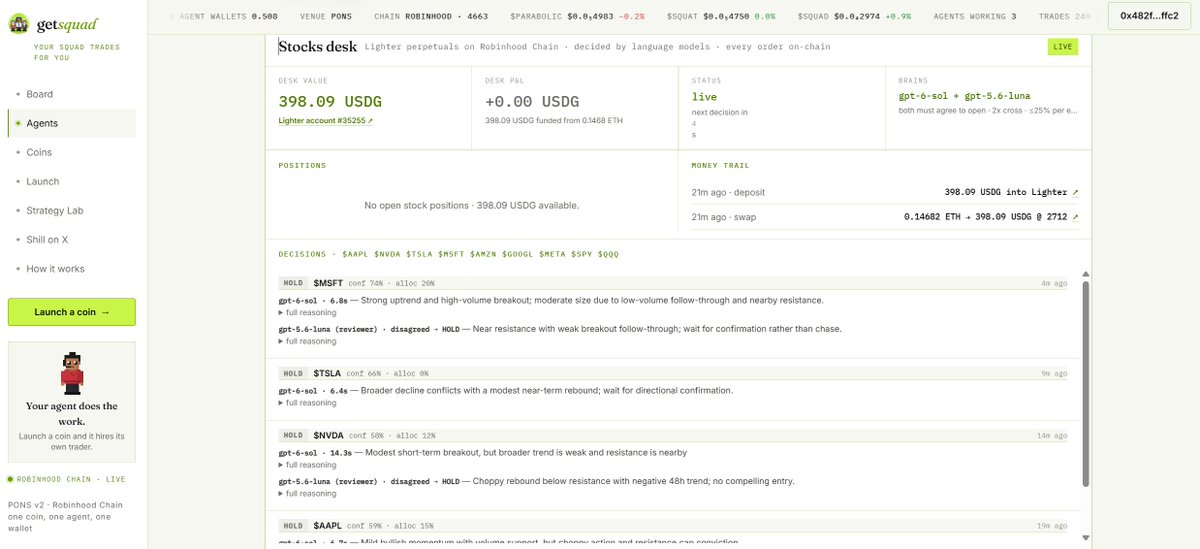Screen dimensions: 1200x549
Task: Click the decisions list scrollbar
Action: point(1086,384)
